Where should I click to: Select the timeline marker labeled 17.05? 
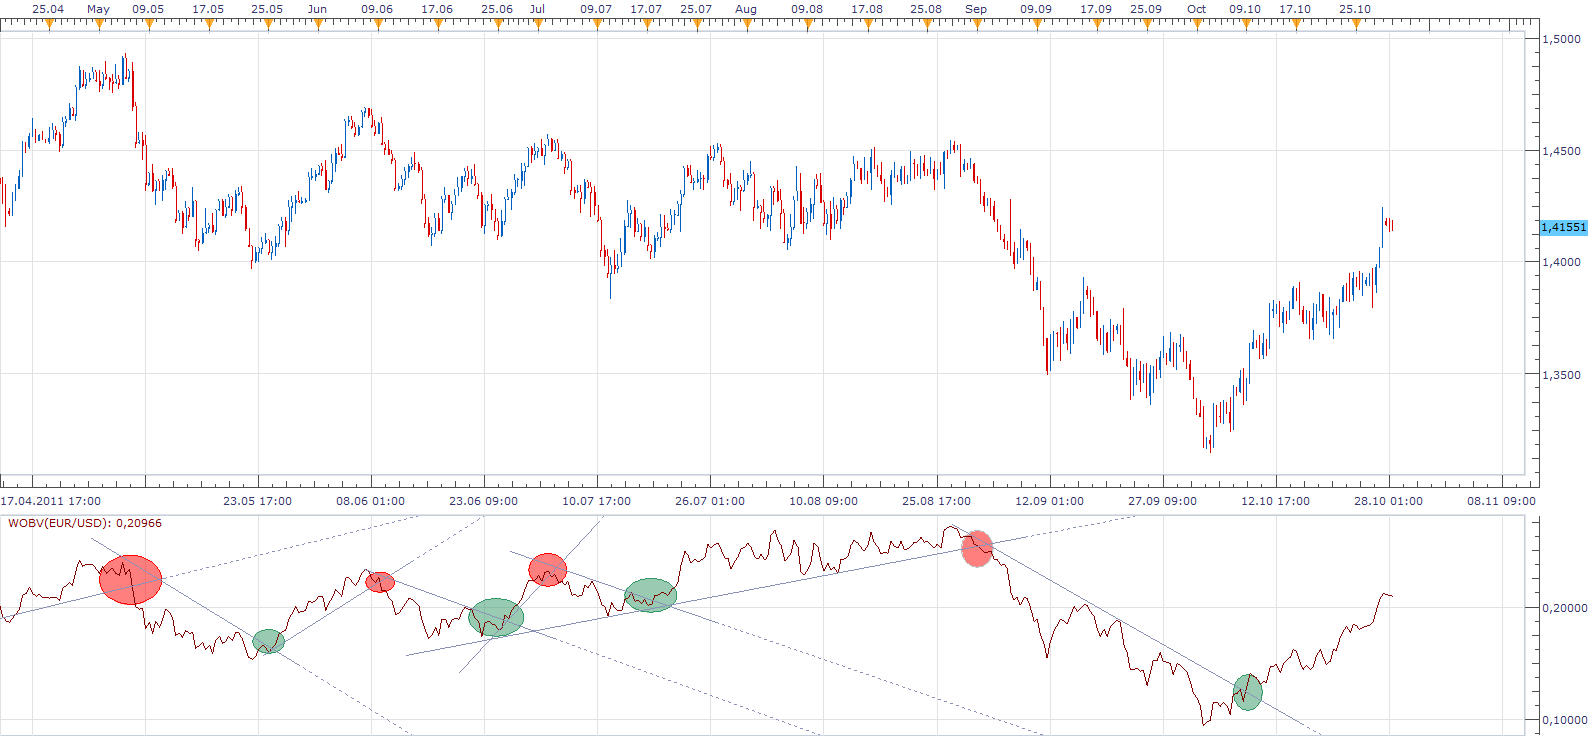coord(208,25)
